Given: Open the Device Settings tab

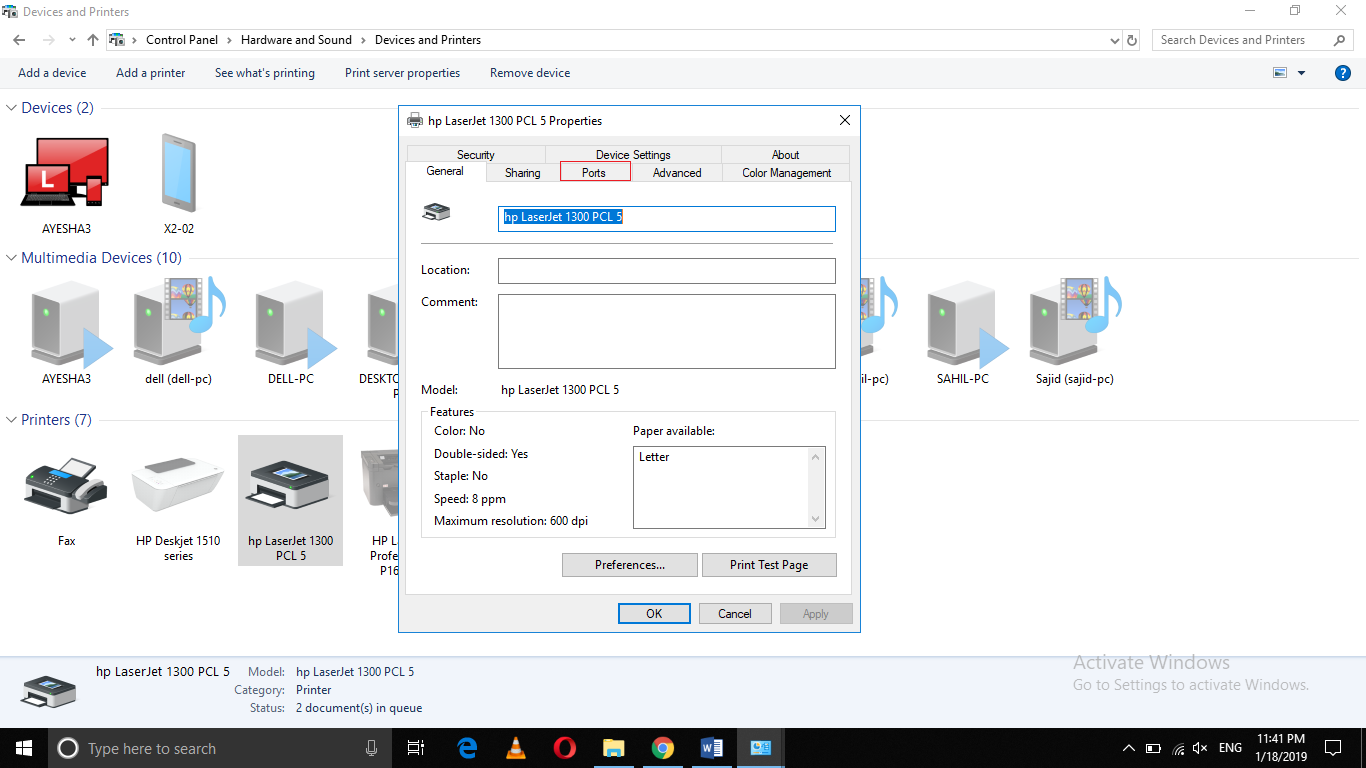Looking at the screenshot, I should (x=632, y=154).
